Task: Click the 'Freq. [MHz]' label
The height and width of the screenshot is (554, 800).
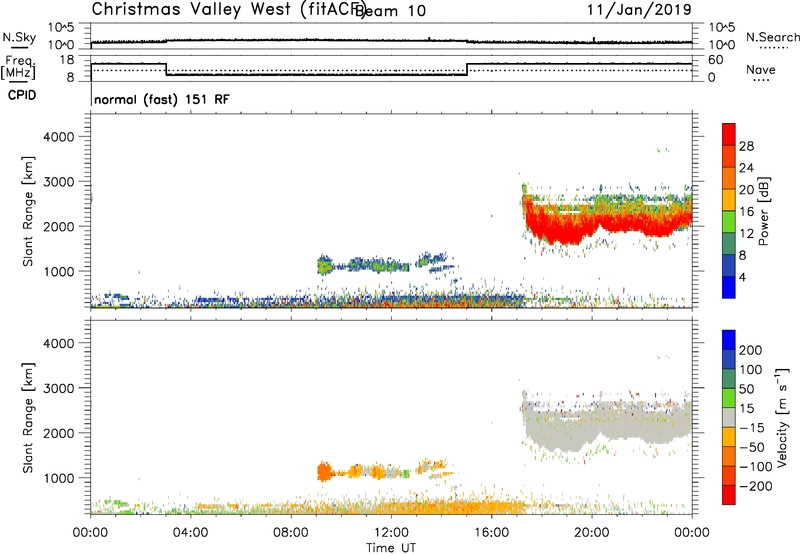Action: click(18, 67)
